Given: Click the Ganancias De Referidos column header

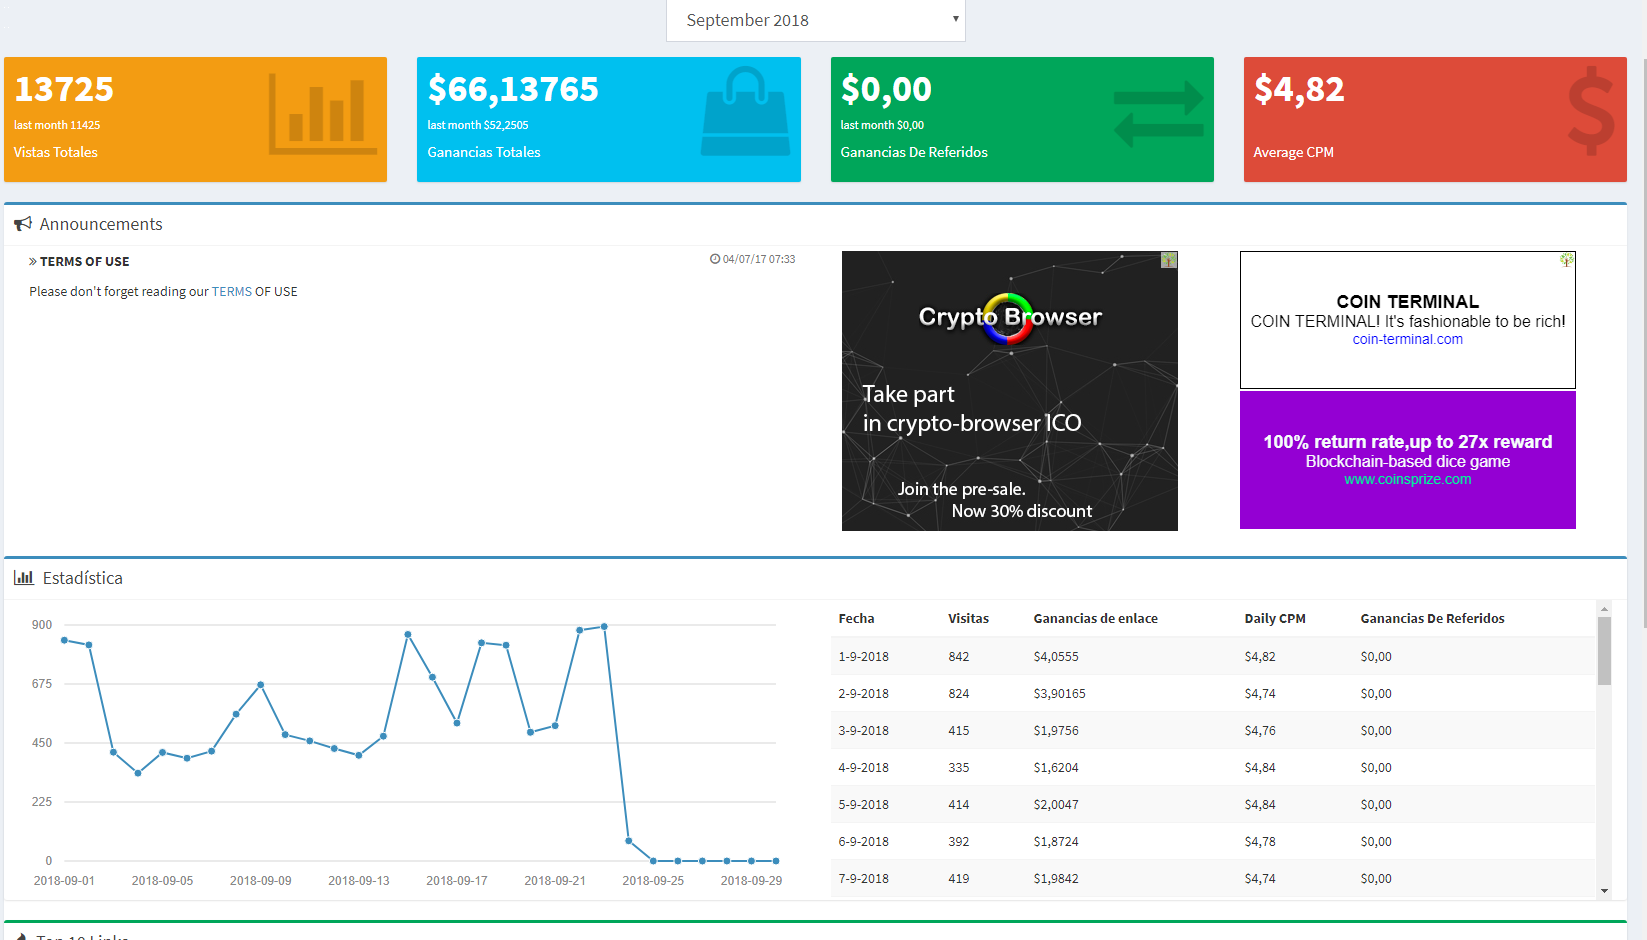Looking at the screenshot, I should pos(1433,619).
